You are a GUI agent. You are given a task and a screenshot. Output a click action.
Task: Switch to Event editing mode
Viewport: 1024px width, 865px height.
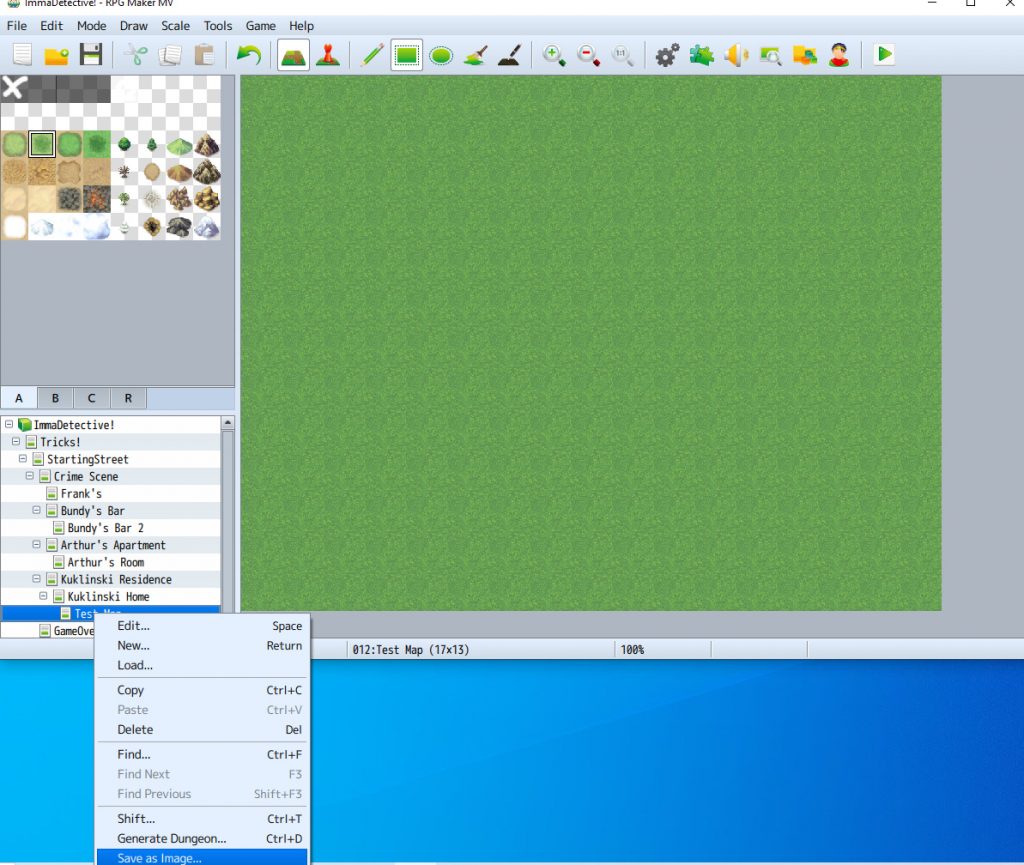(x=327, y=56)
